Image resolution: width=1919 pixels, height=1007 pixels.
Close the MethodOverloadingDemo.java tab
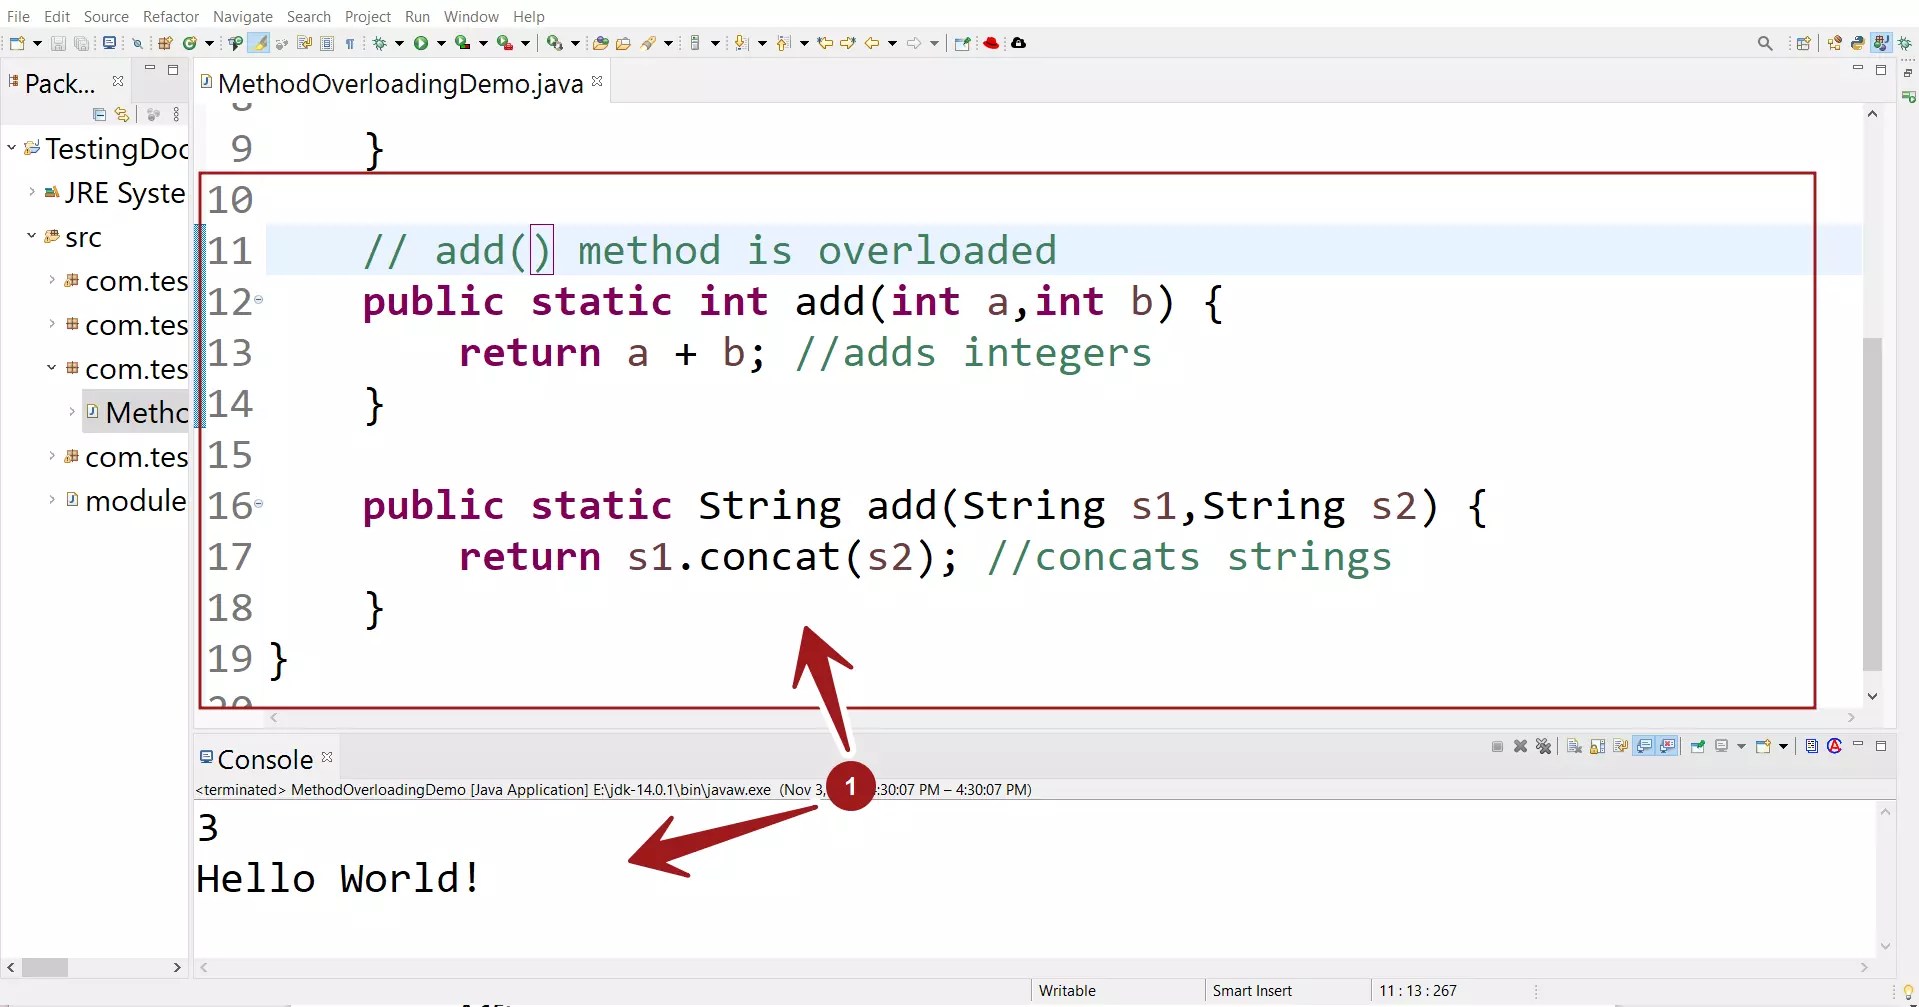(597, 81)
